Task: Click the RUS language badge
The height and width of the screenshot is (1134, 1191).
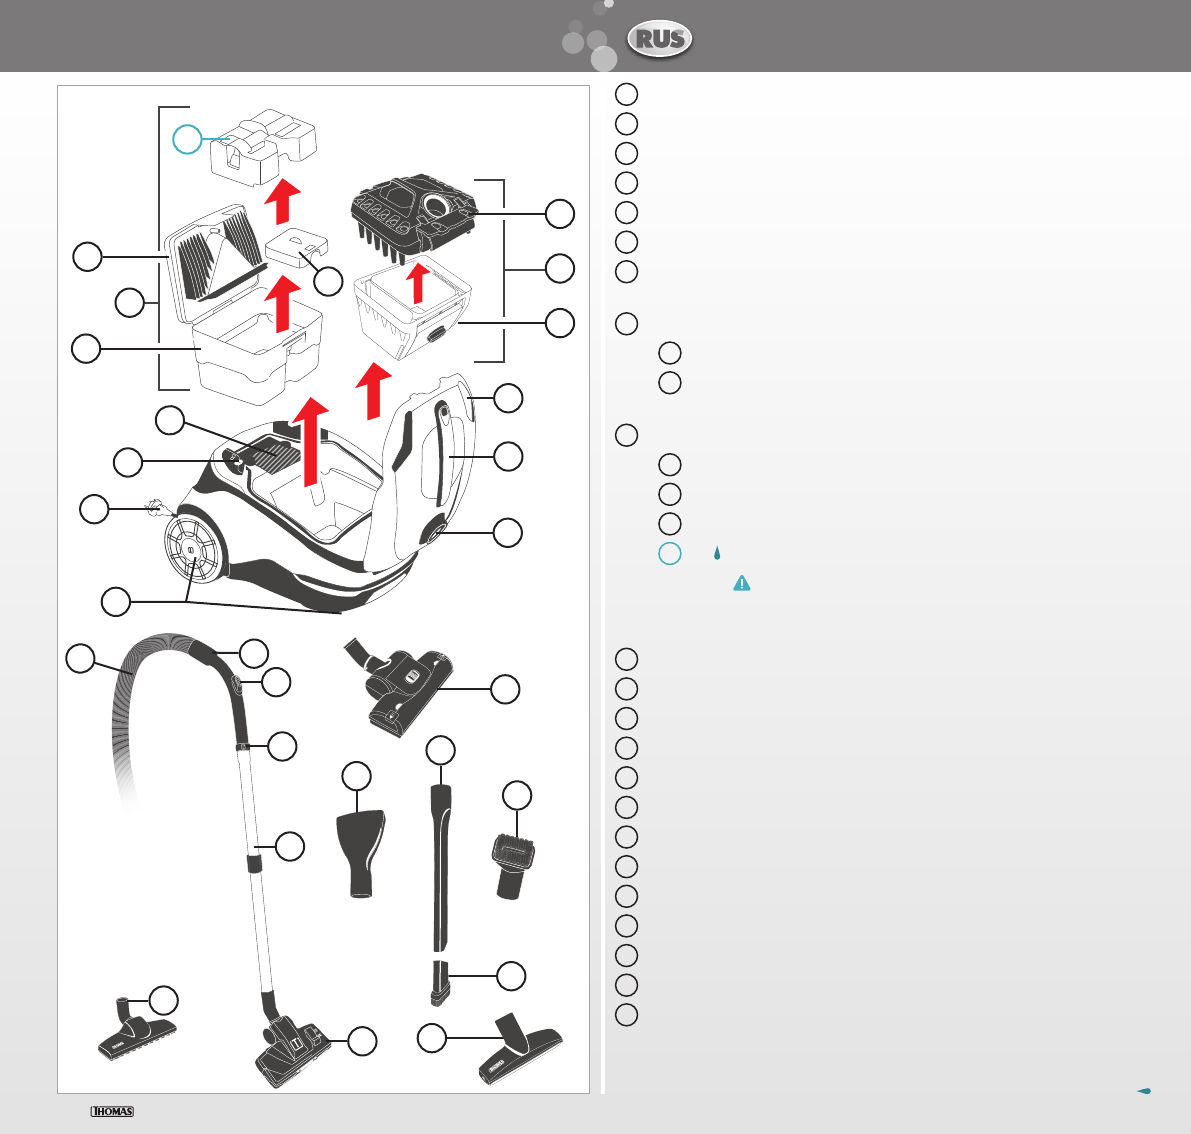Action: click(659, 40)
